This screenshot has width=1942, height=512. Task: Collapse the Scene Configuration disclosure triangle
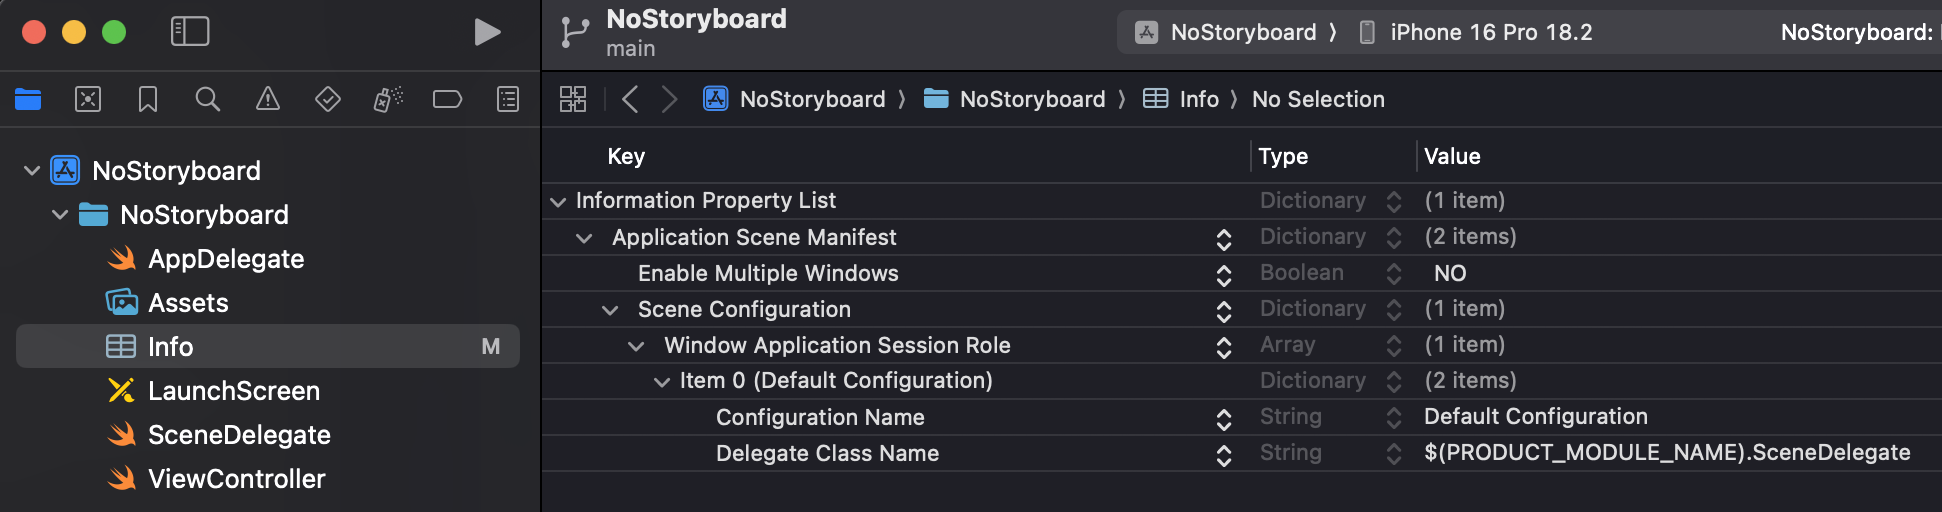[610, 310]
